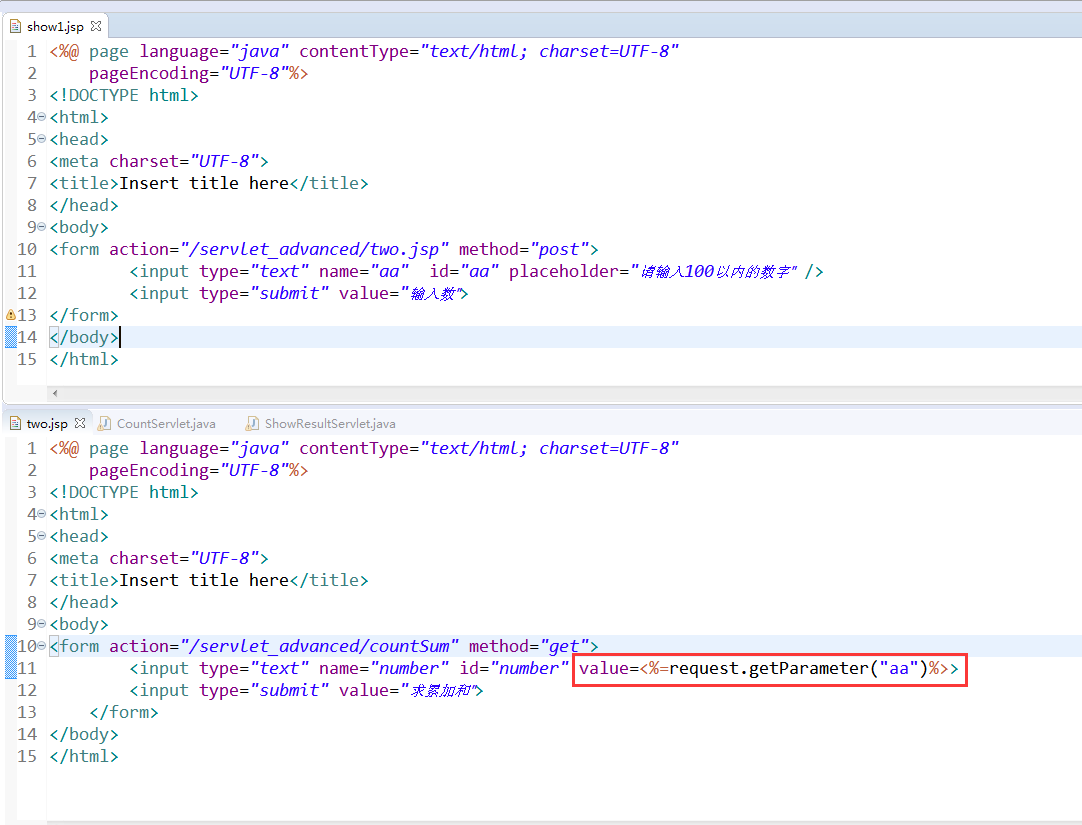The height and width of the screenshot is (825, 1082).
Task: Click the ShowResultServlet.java file icon
Action: pos(253,424)
